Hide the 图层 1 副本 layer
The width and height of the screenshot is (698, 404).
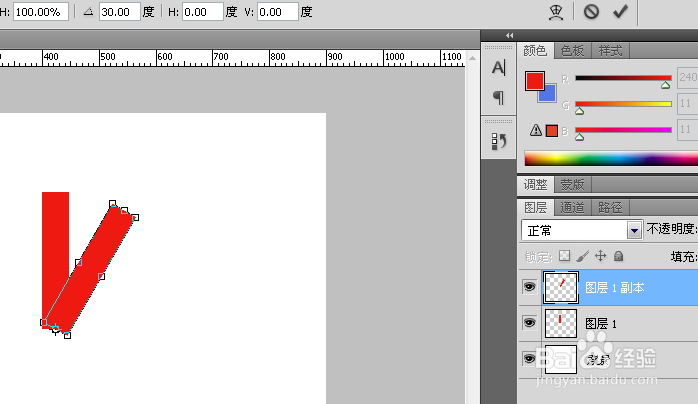(x=529, y=287)
